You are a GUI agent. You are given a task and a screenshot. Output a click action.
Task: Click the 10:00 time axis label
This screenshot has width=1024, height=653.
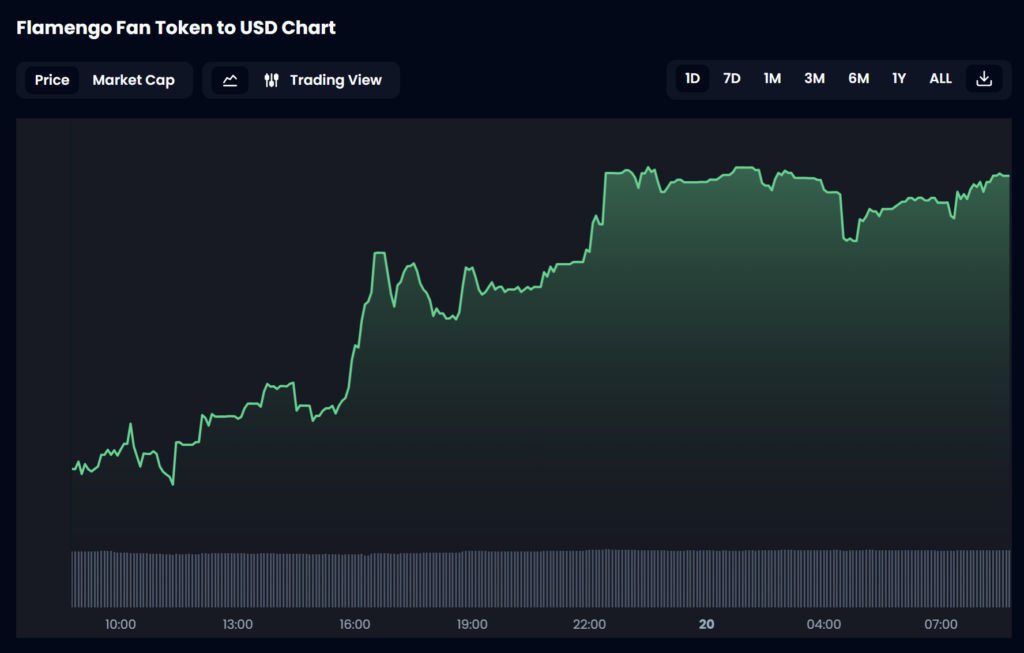(x=121, y=624)
